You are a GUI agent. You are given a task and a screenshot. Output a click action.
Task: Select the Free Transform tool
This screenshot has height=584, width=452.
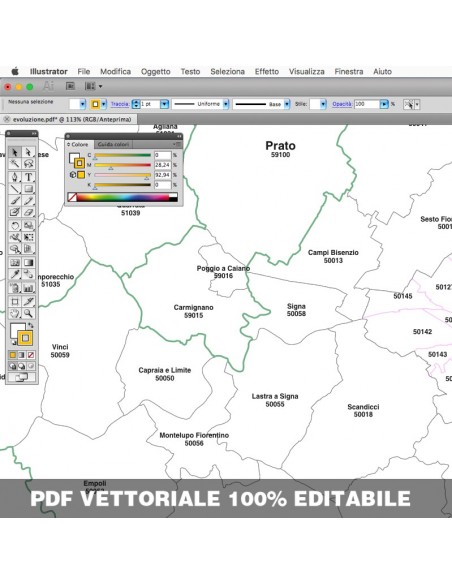[28, 237]
